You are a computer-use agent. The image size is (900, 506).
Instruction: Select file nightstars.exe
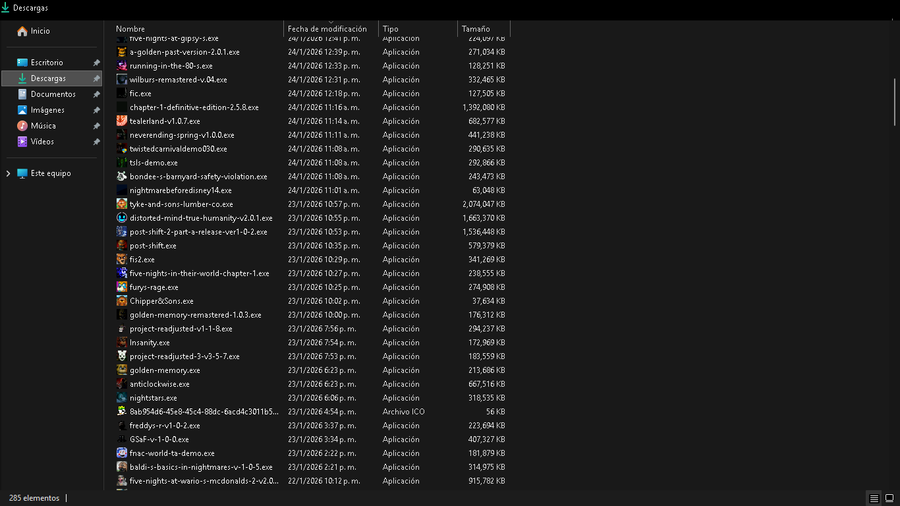point(153,398)
